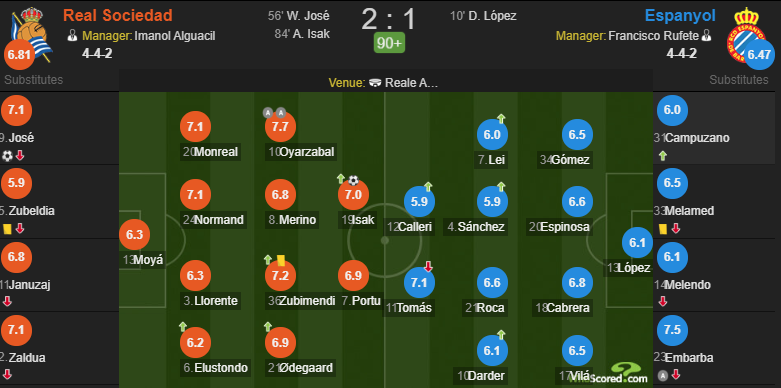Image resolution: width=781 pixels, height=388 pixels.
Task: Open the Real Sociedad team name link
Action: (118, 15)
